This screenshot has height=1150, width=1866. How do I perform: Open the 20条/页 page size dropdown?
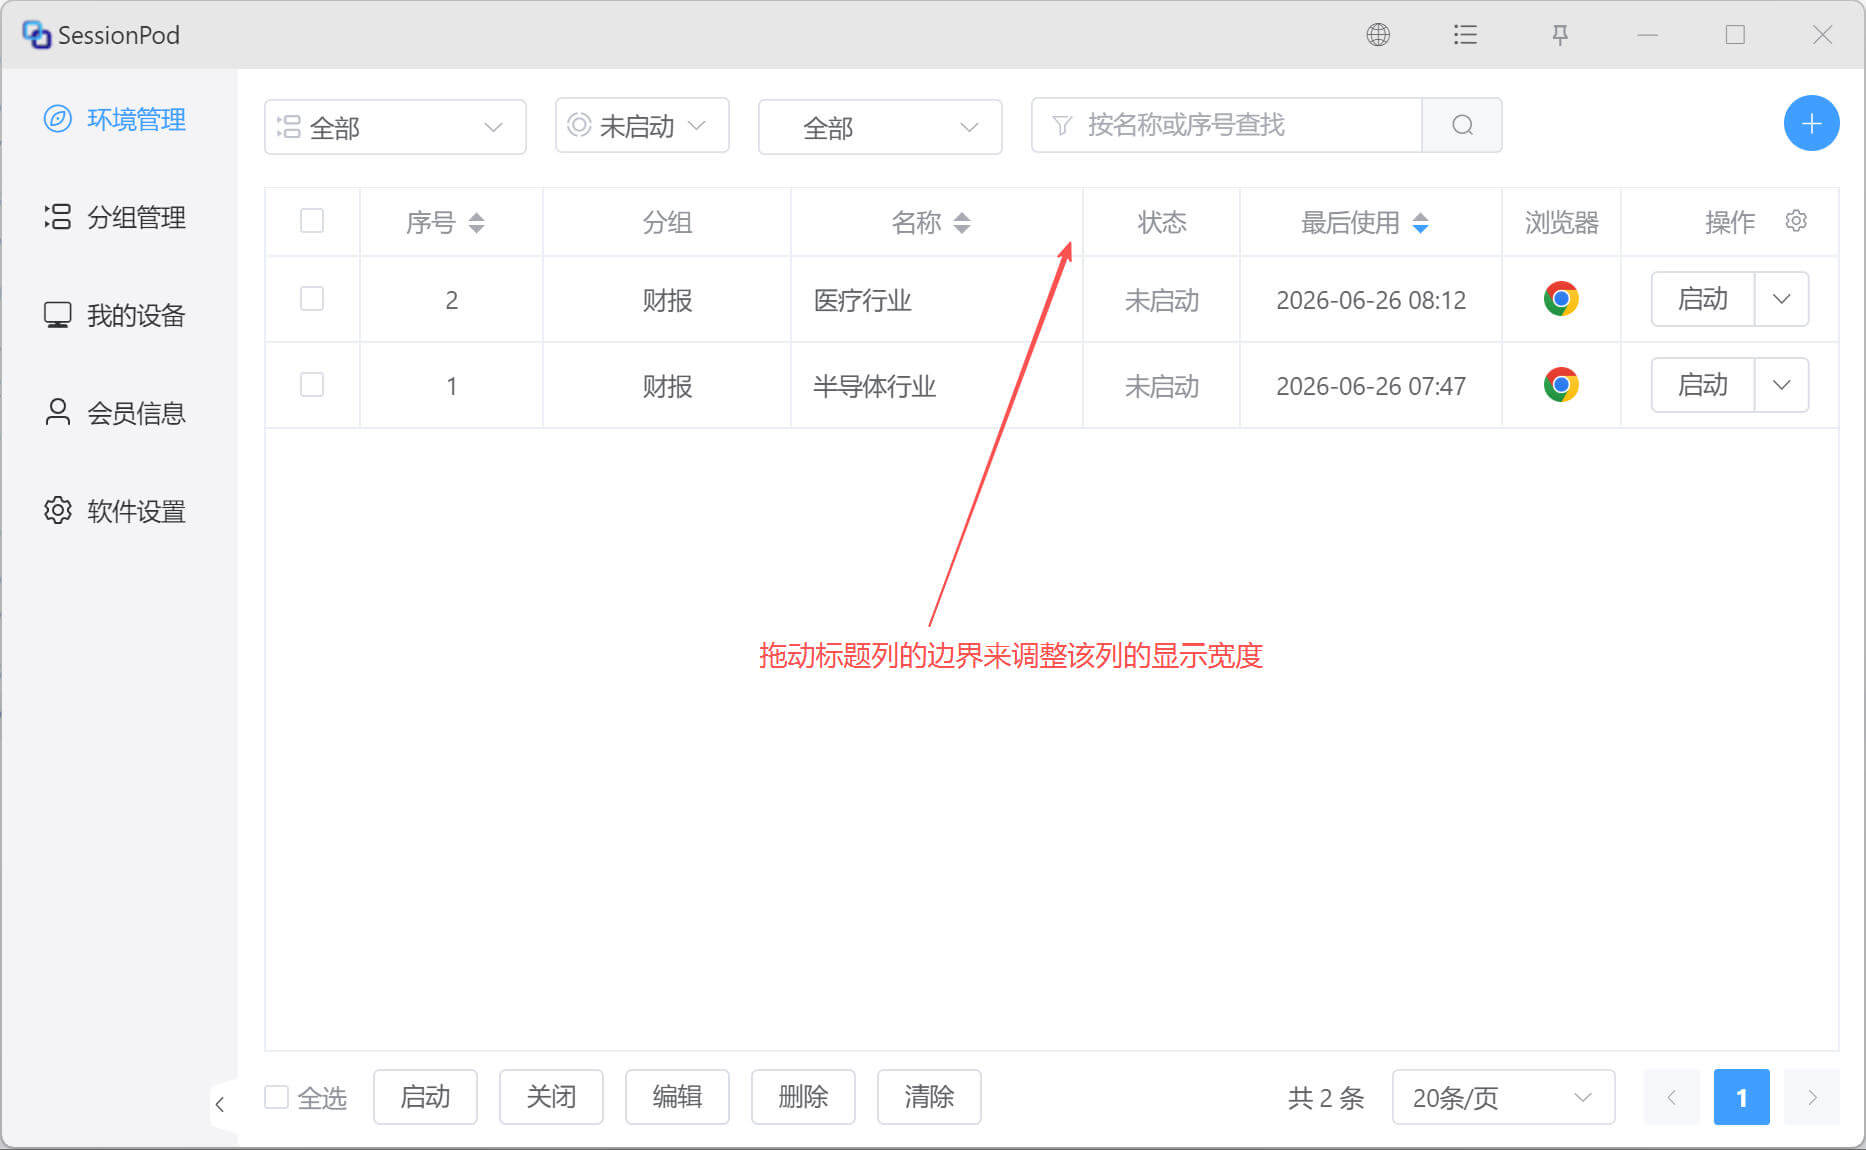(x=1503, y=1097)
